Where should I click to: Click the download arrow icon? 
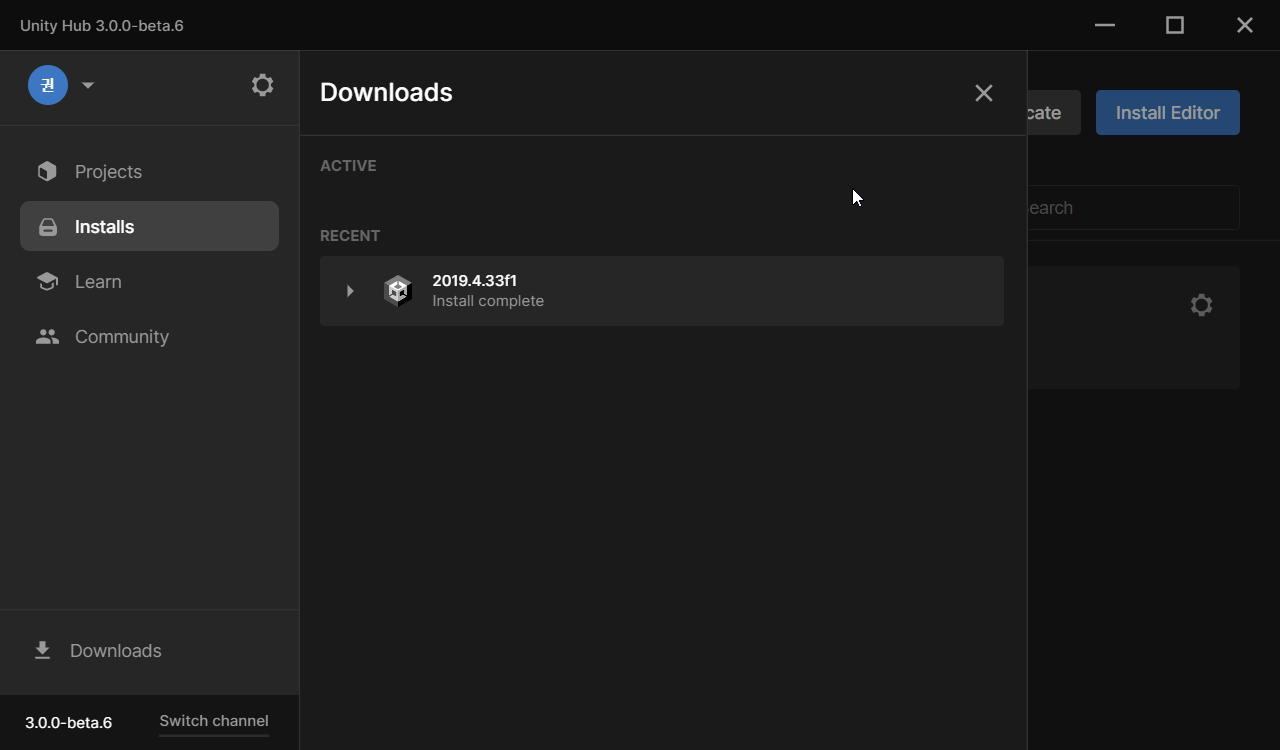pos(42,651)
